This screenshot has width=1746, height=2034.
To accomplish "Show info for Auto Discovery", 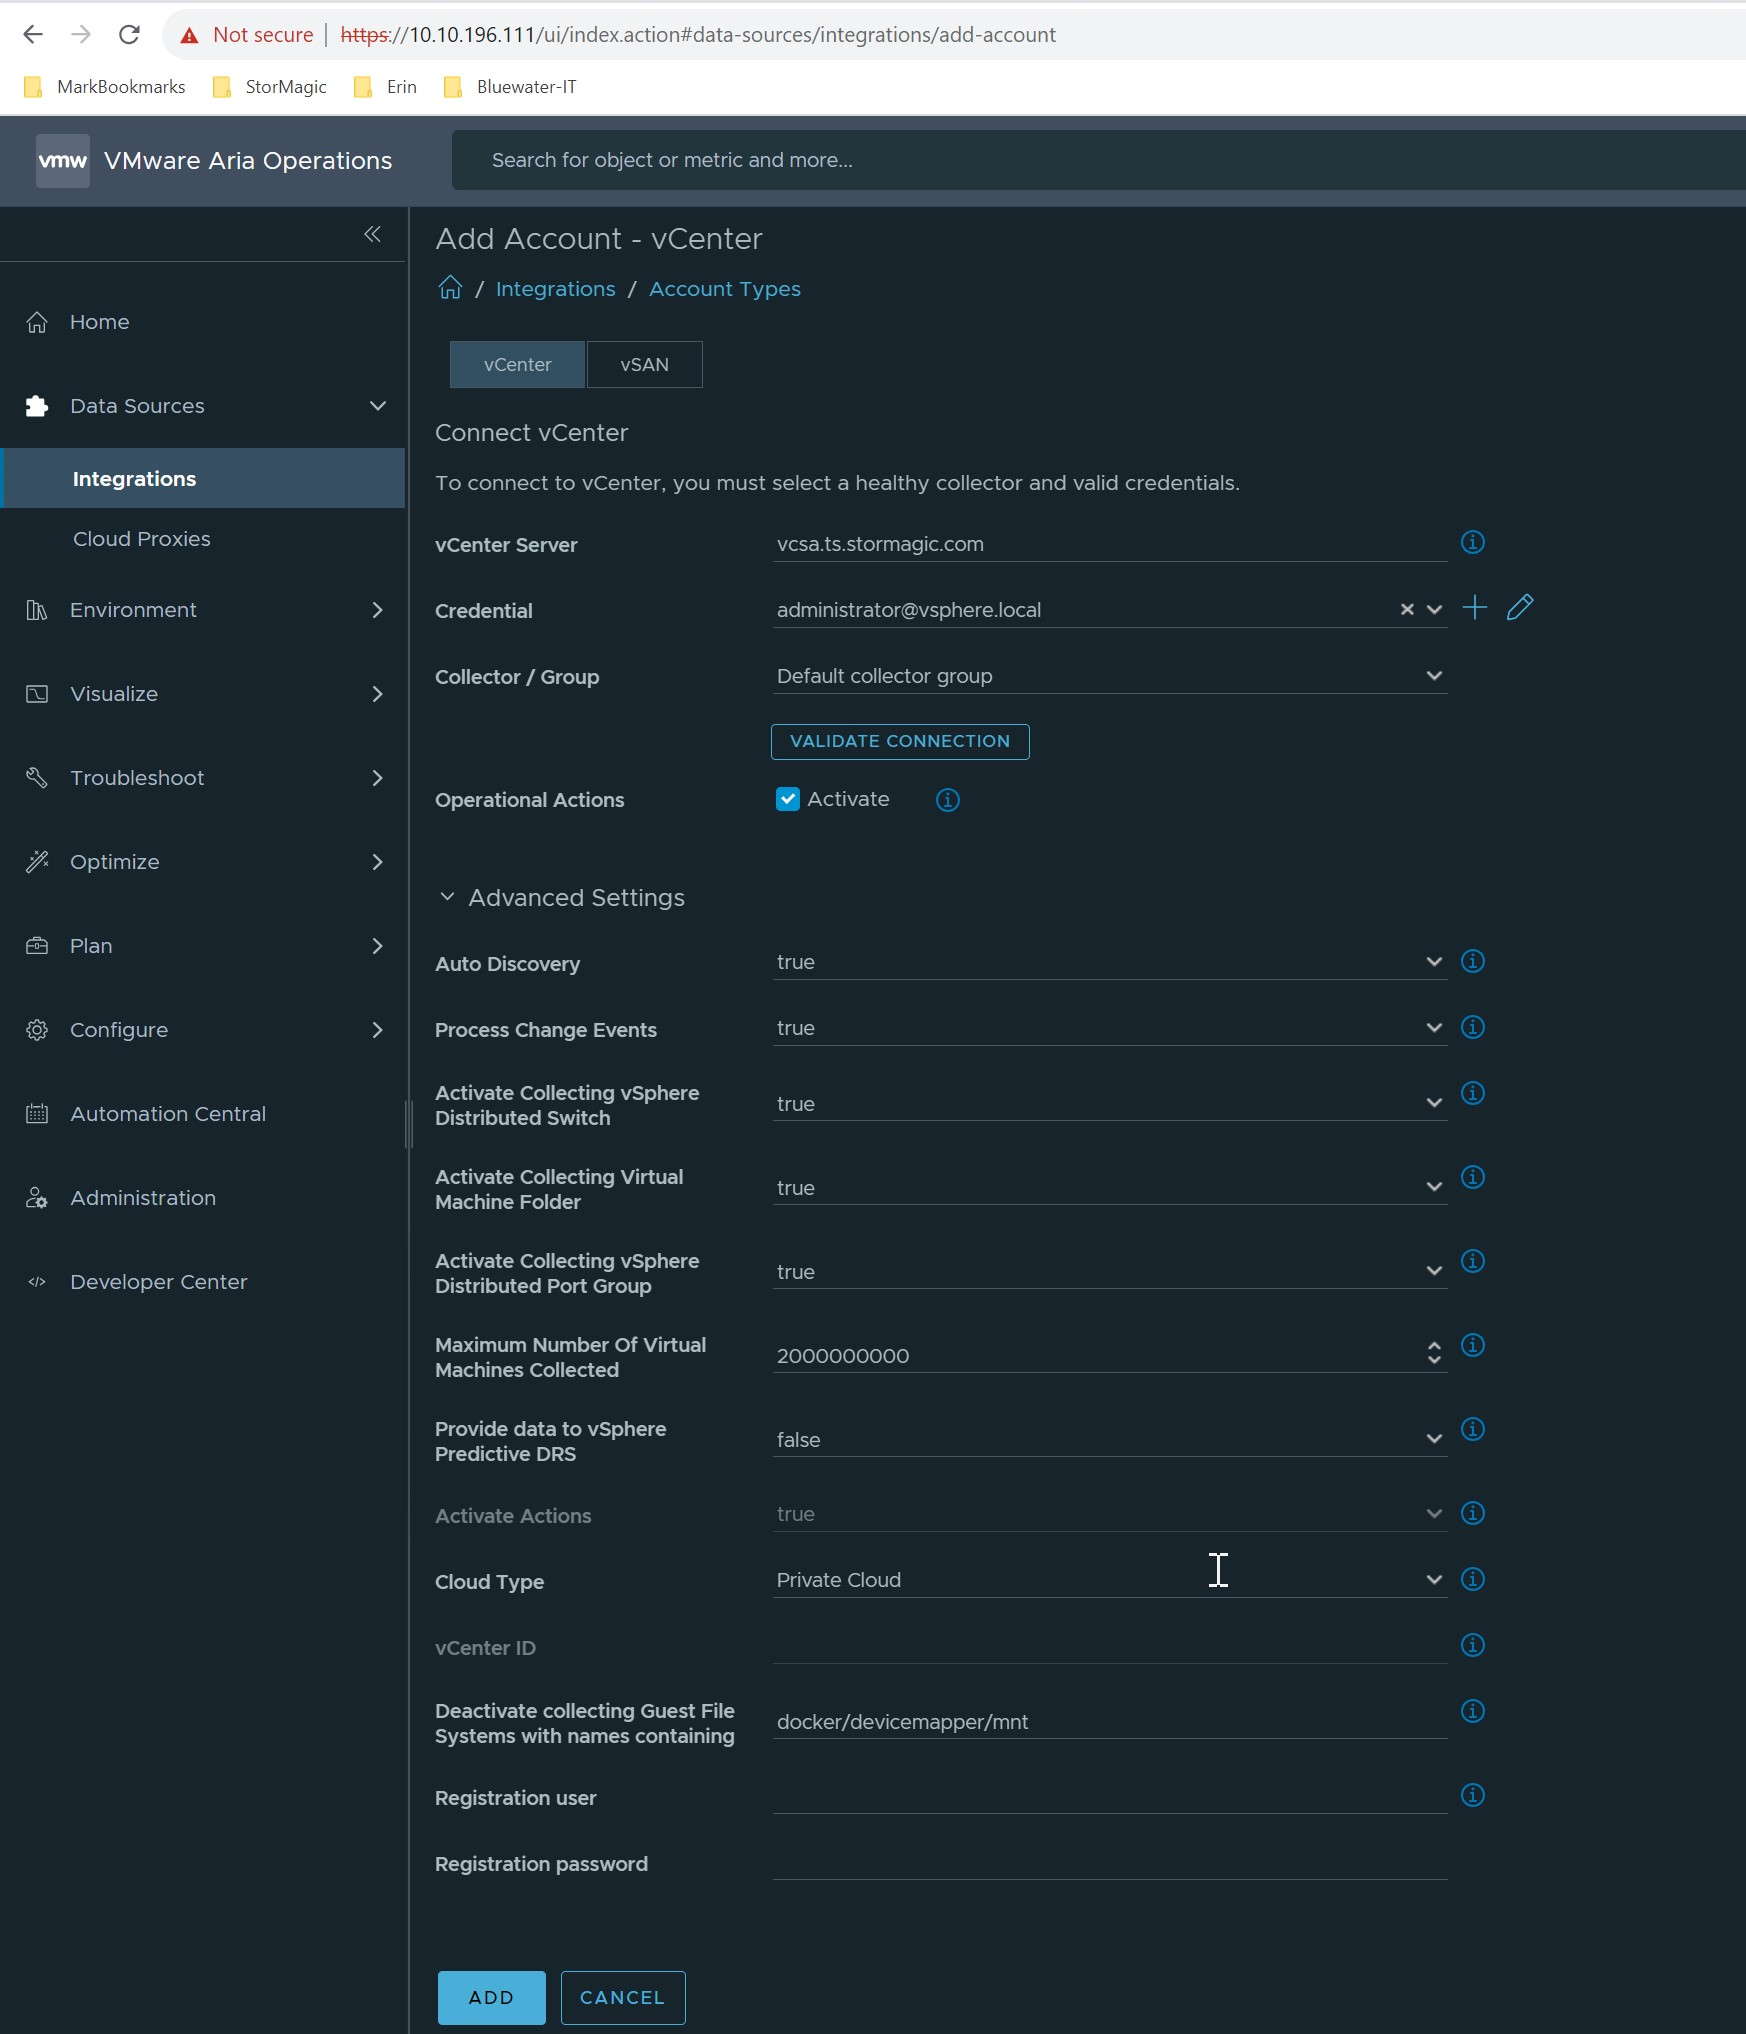I will (x=1472, y=961).
